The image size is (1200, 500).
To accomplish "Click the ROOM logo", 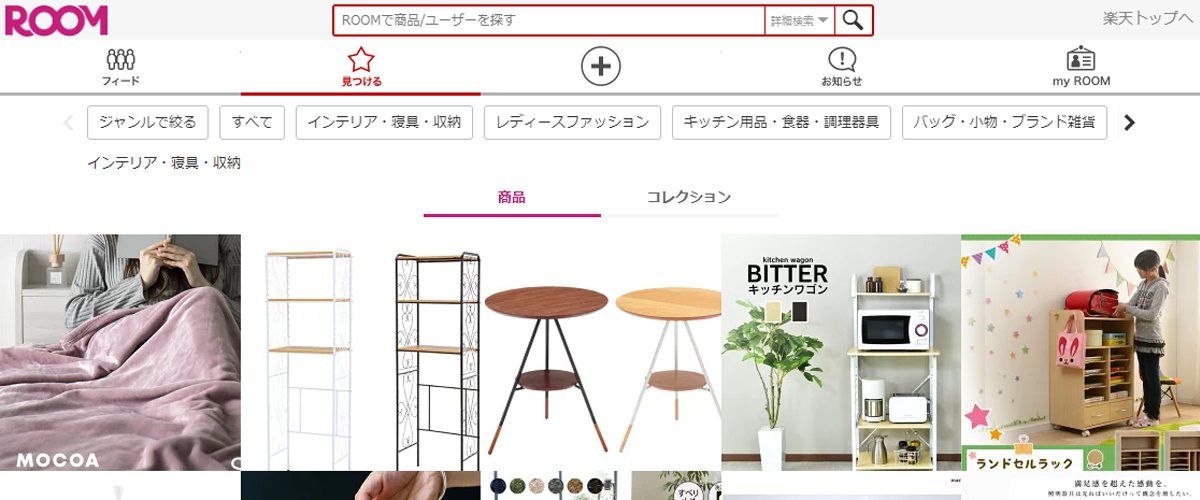I will coord(56,20).
